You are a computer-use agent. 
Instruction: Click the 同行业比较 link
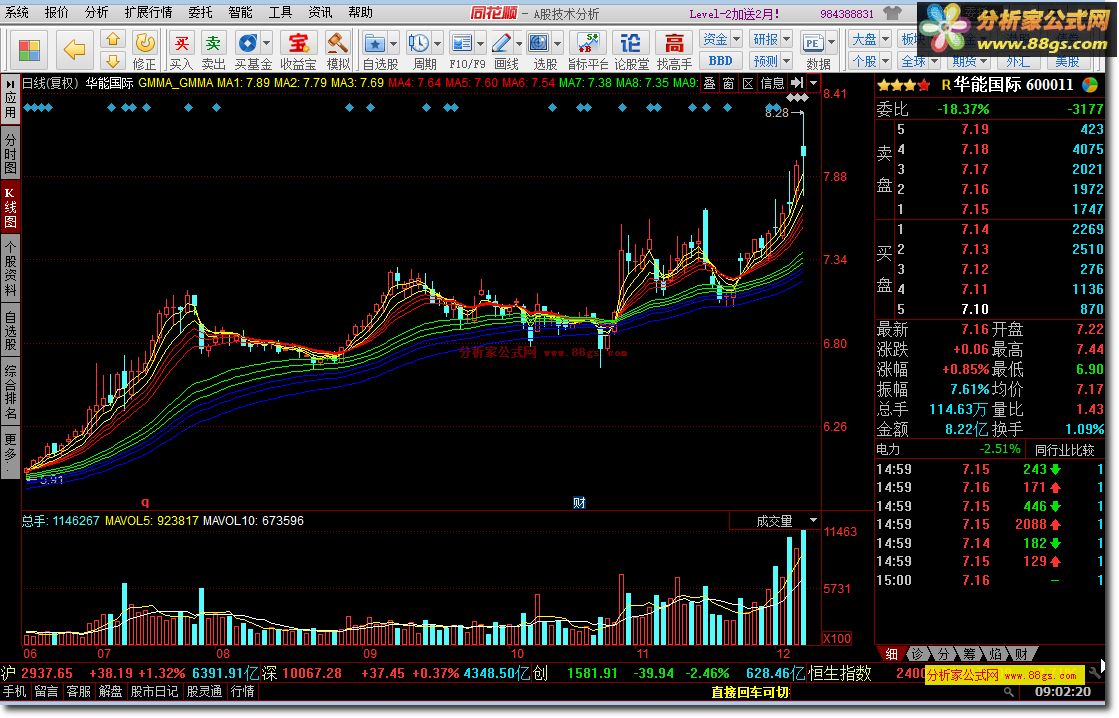point(1064,450)
